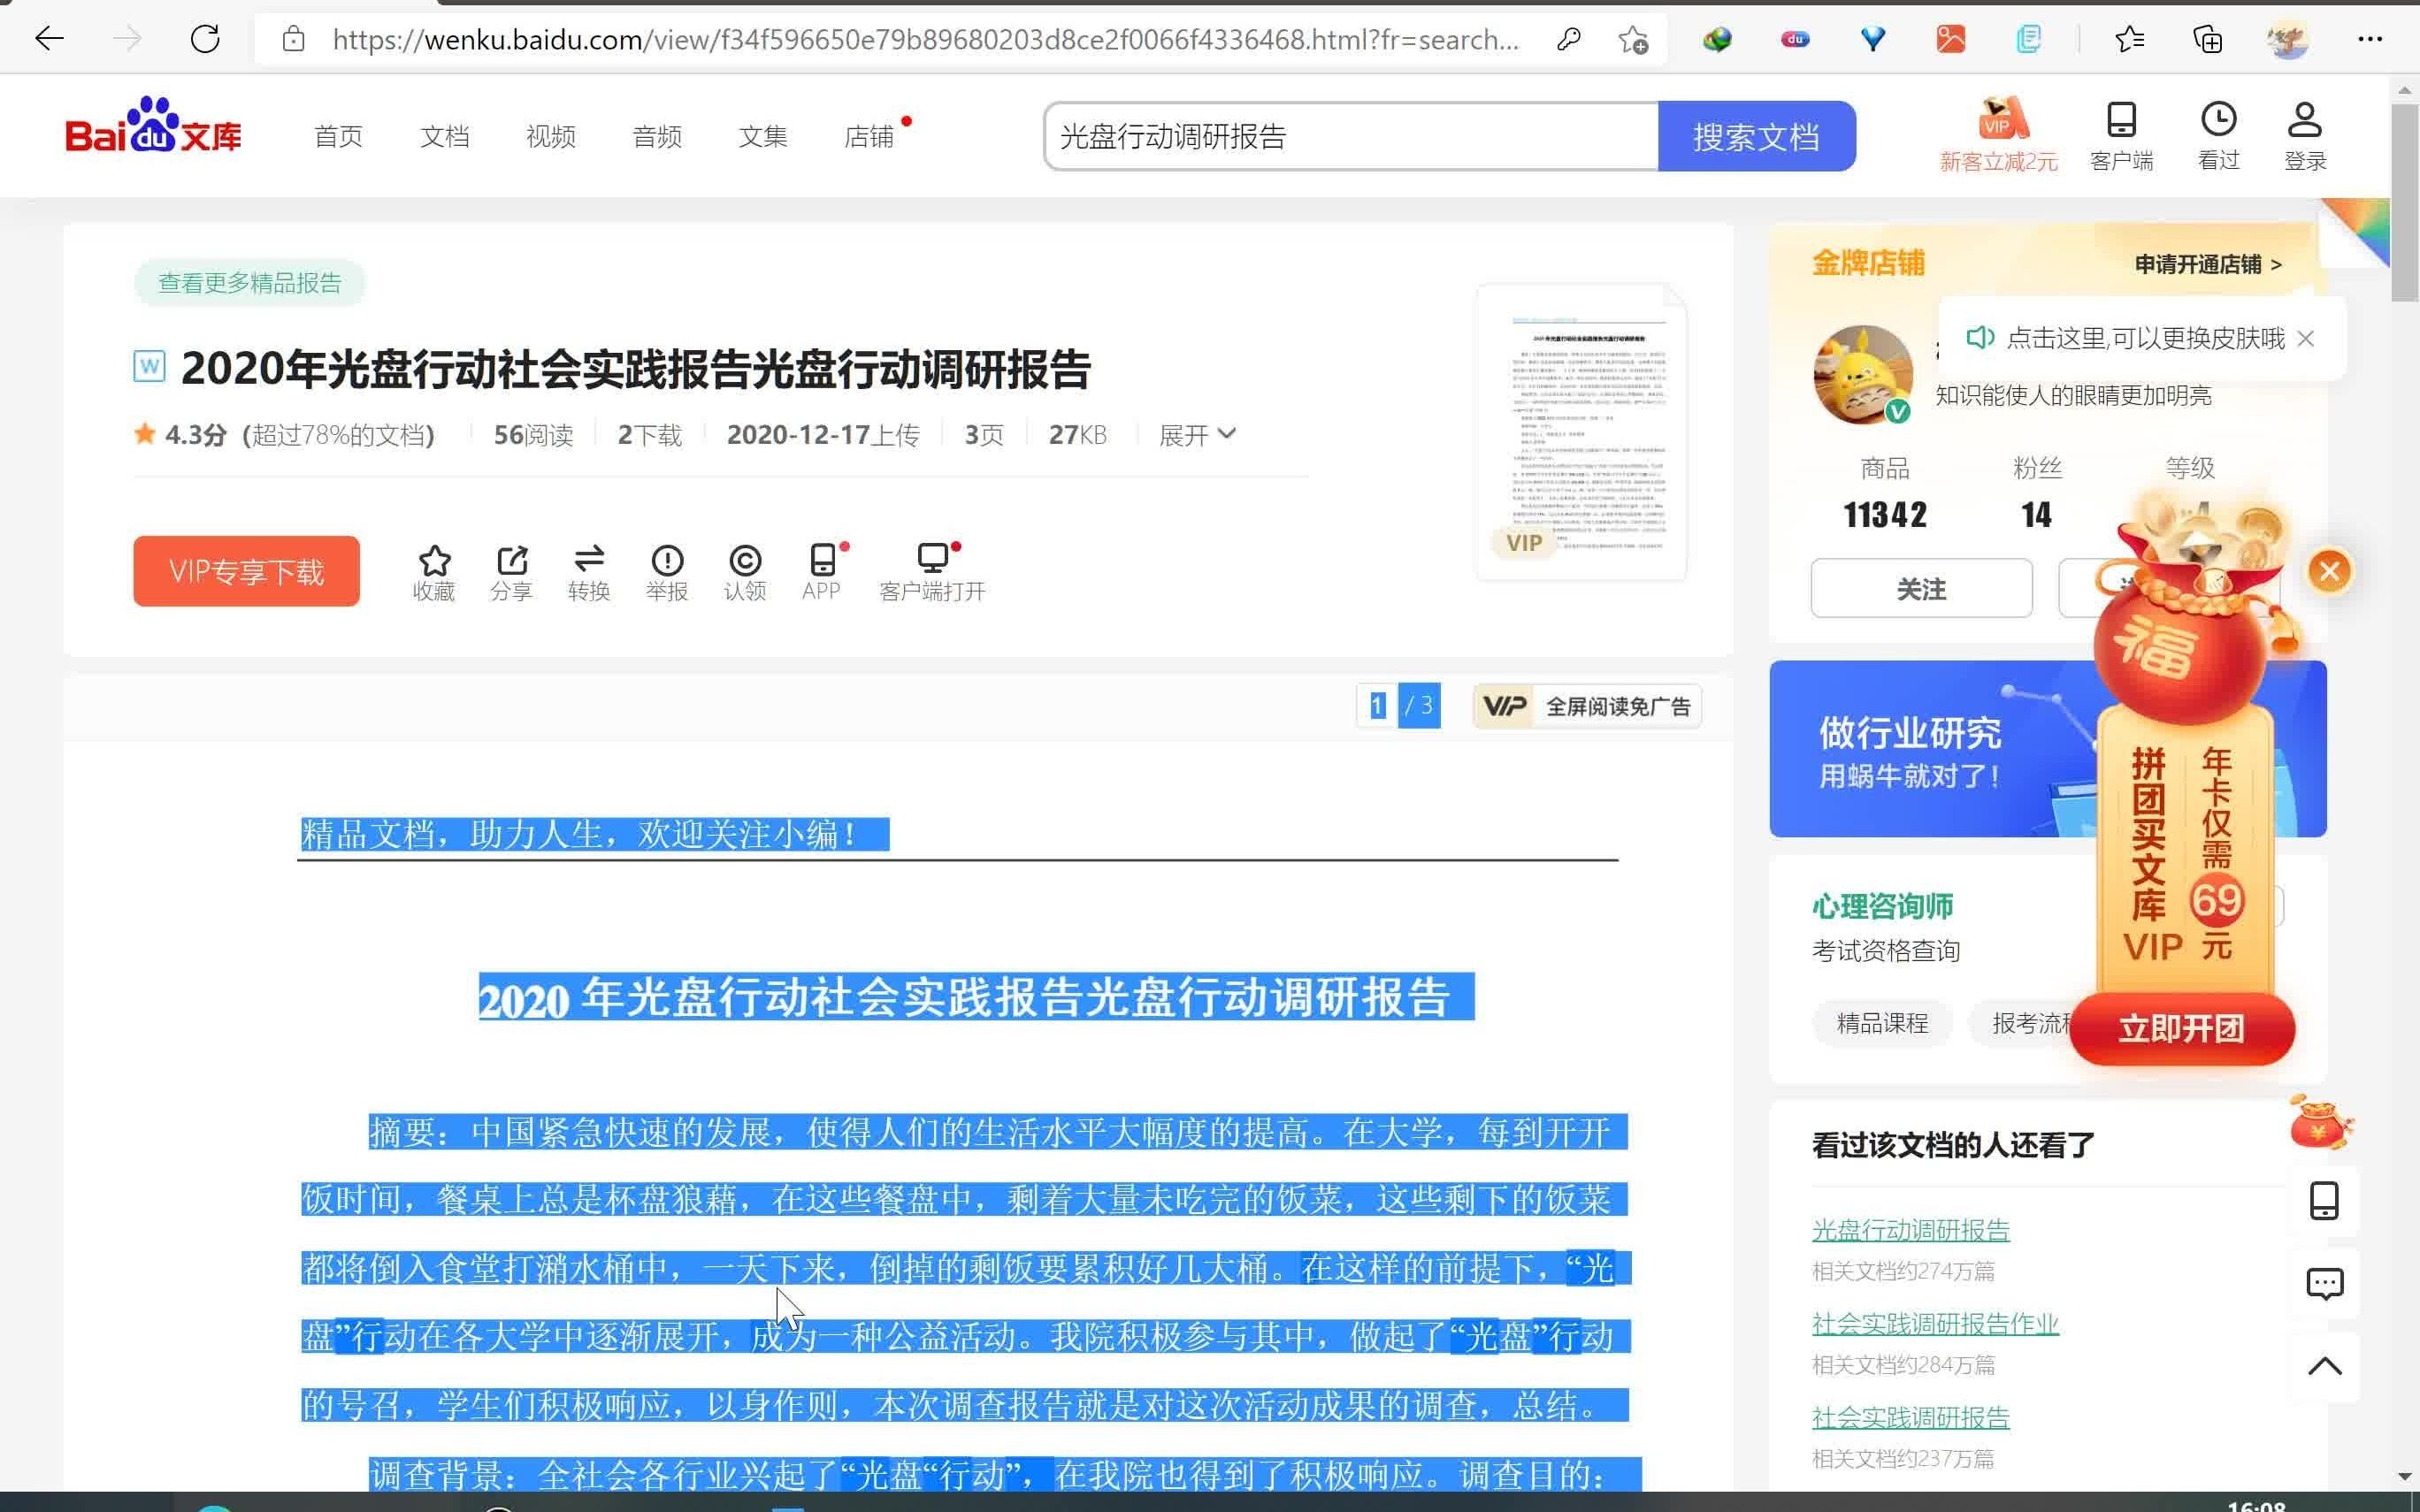Click the blue funnel browser extension icon

1872,39
